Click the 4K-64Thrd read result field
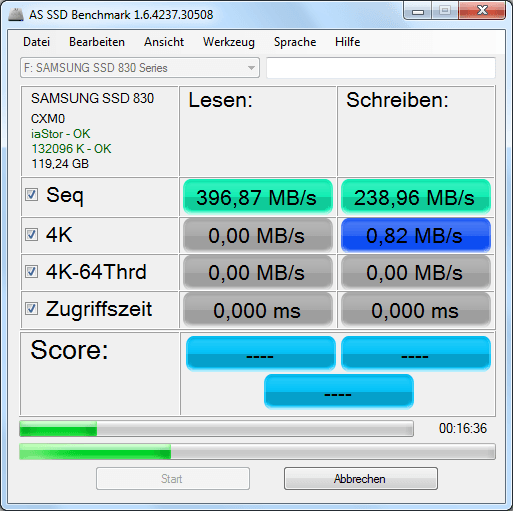 pyautogui.click(x=258, y=272)
